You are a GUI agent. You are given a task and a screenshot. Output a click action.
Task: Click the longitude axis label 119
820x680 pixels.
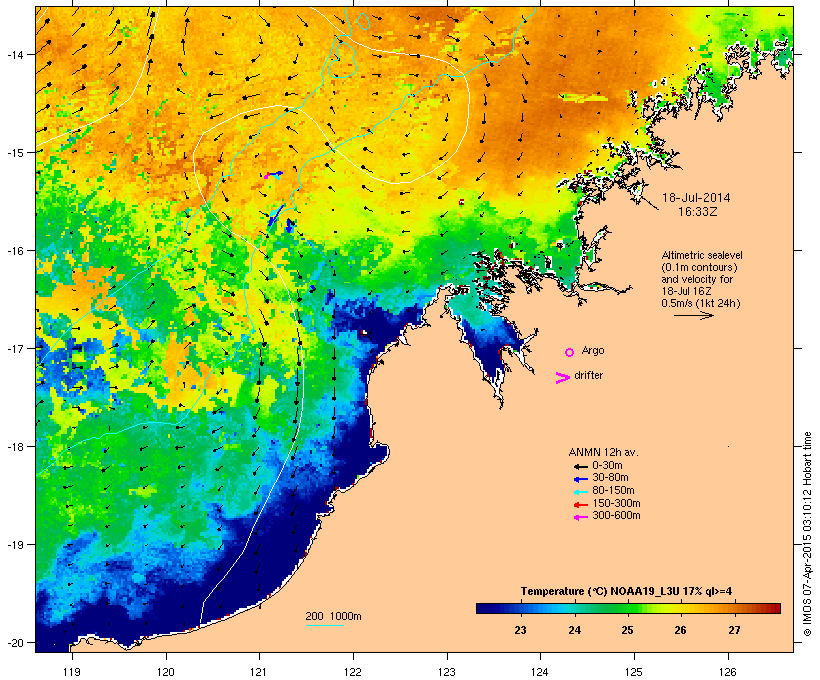point(72,672)
